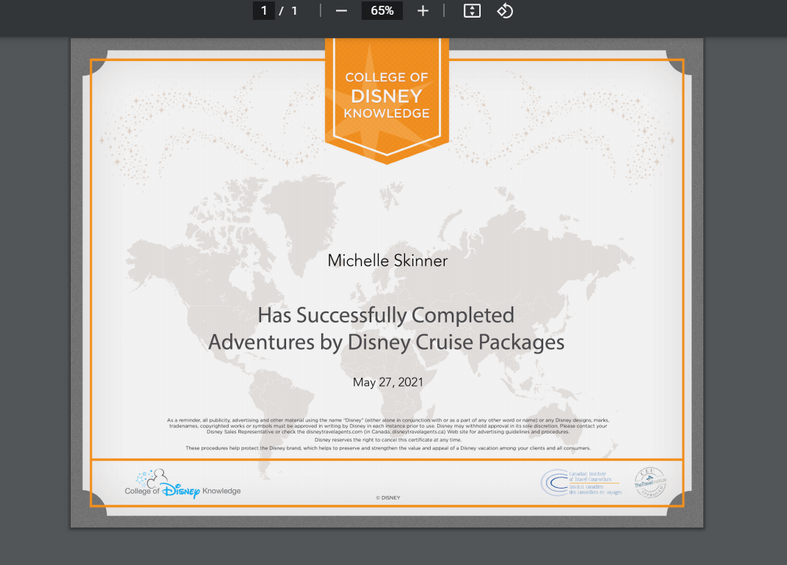Screen dimensions: 787x565
Task: Click 'Disney reserves the right to cancel' line
Action: [x=388, y=440]
